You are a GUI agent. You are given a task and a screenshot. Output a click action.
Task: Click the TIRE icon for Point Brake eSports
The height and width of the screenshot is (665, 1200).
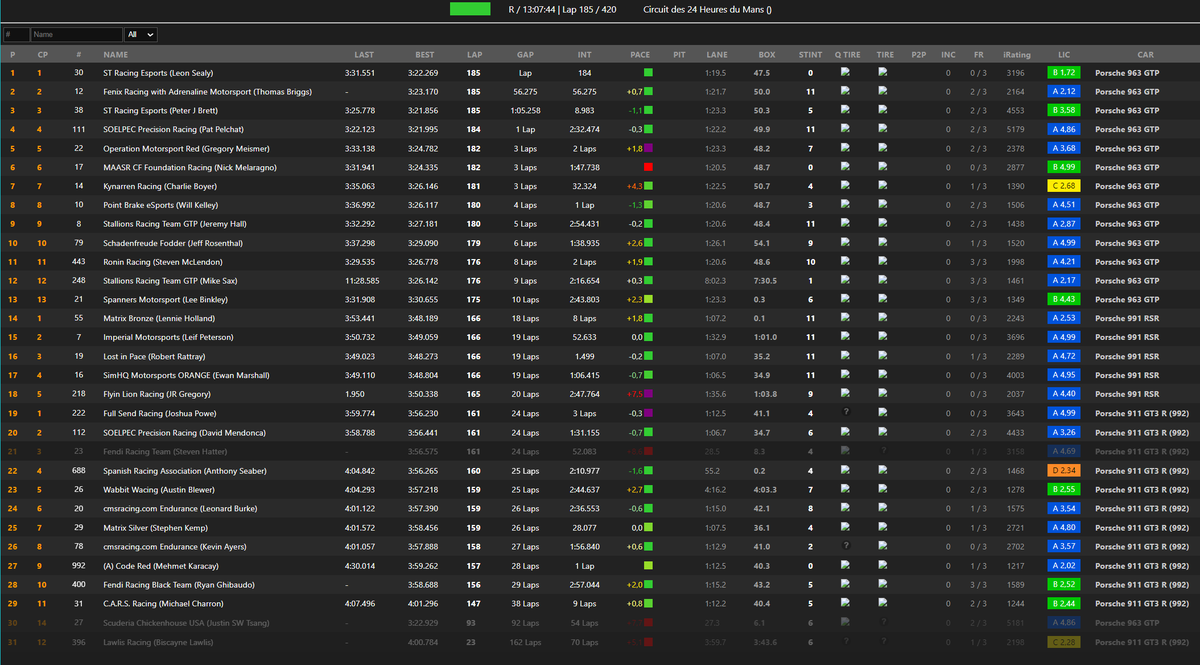click(x=883, y=205)
